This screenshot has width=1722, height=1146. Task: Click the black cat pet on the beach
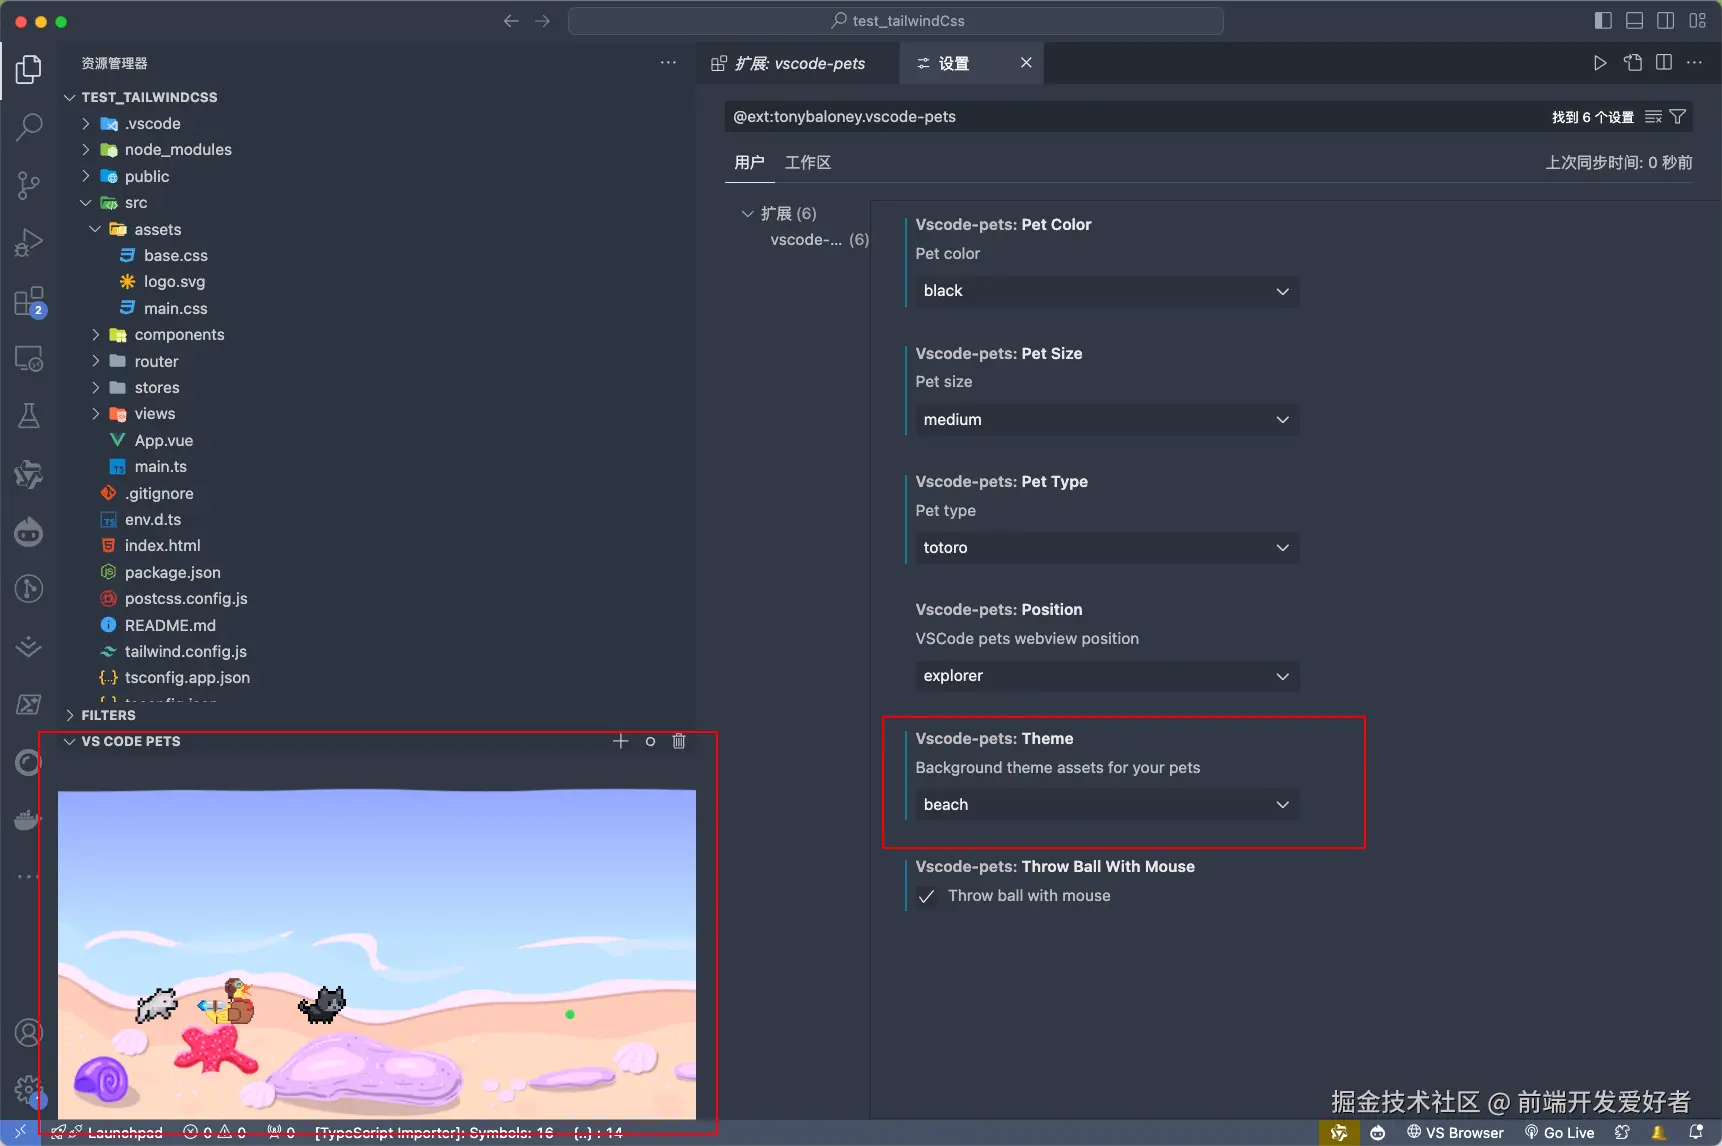[x=323, y=1004]
